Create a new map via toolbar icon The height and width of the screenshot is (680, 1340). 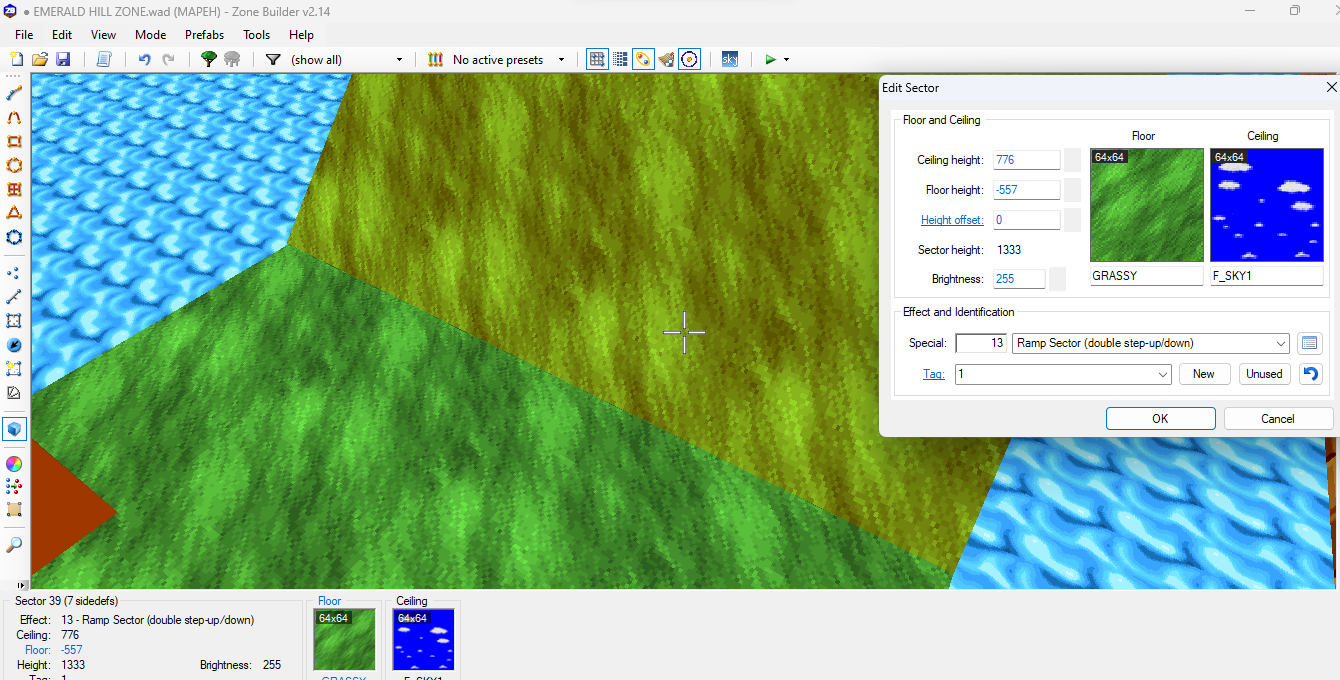click(x=16, y=60)
